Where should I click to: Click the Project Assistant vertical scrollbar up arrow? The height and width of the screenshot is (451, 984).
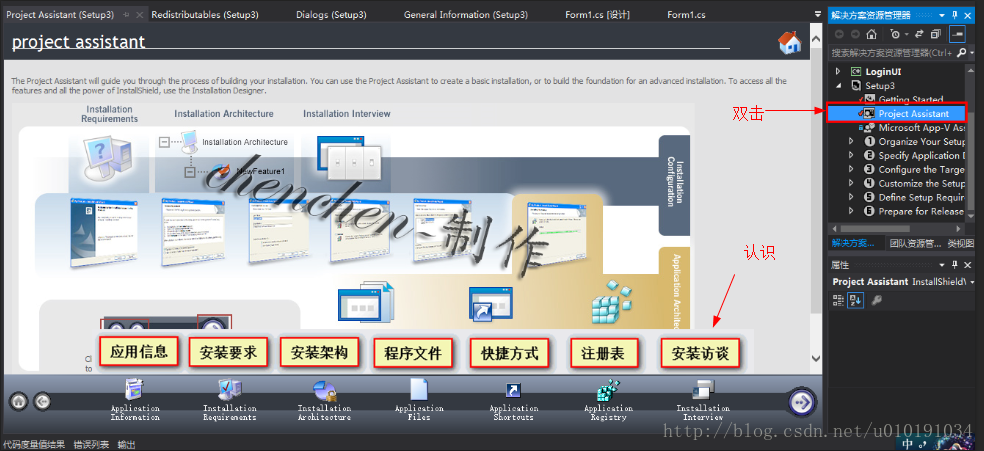coord(816,39)
